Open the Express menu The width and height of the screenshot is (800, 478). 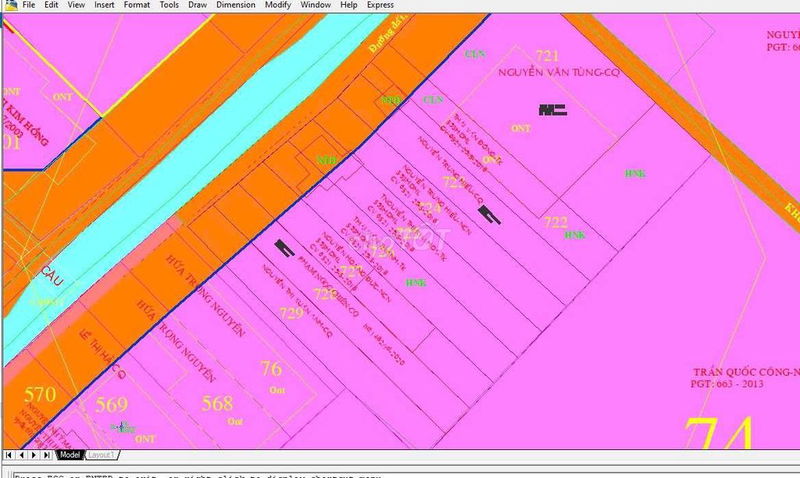(x=380, y=5)
